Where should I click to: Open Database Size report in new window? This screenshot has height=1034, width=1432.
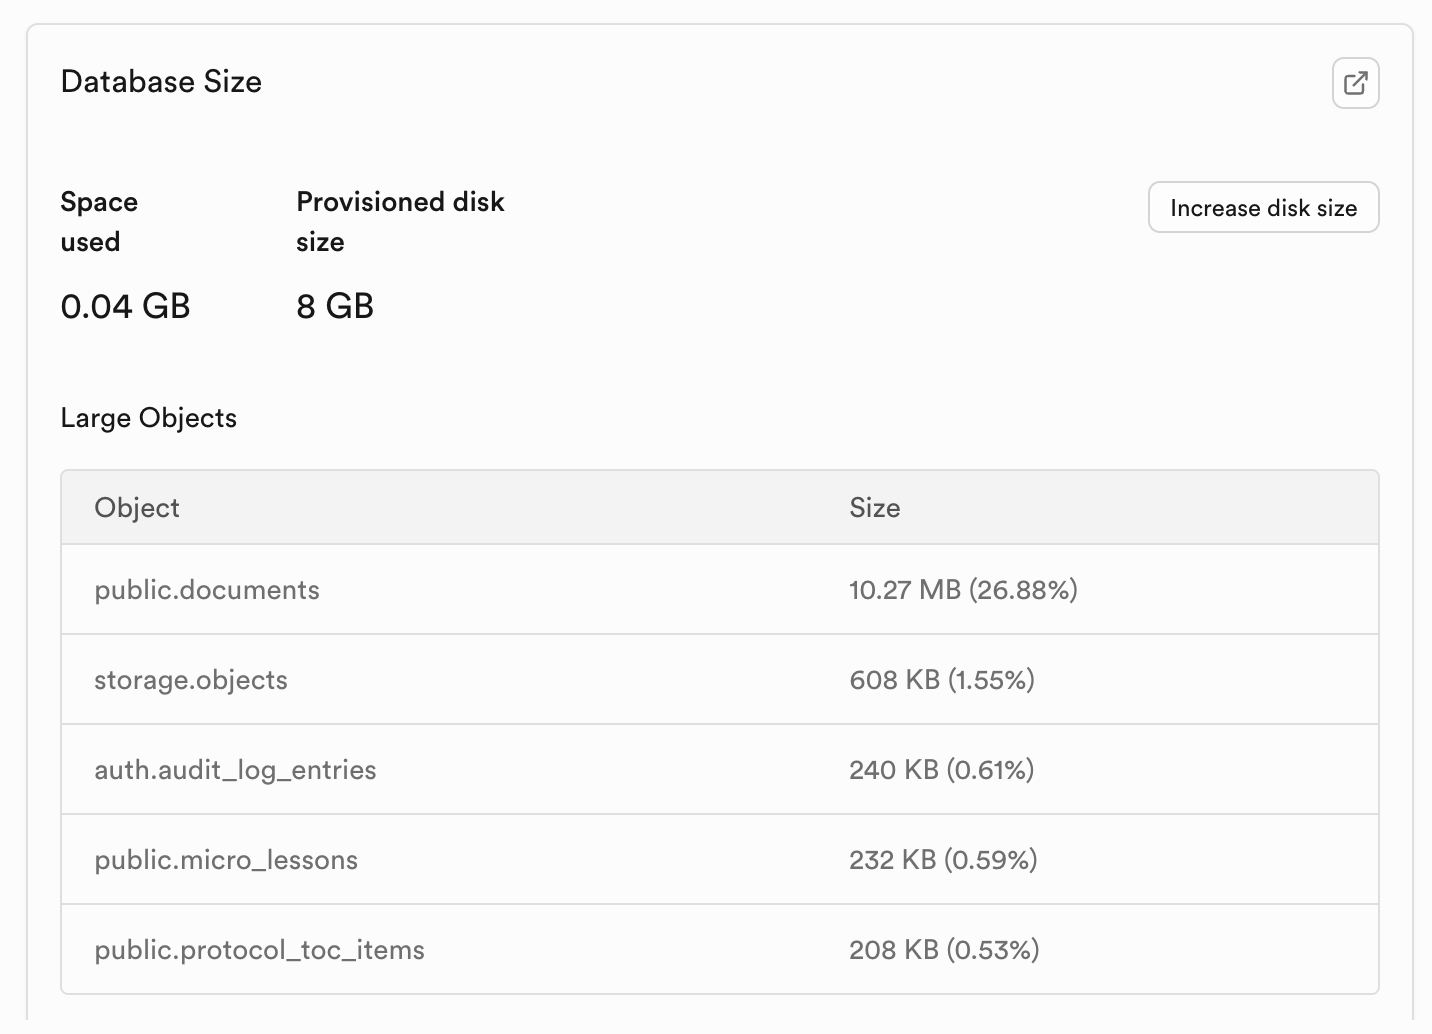click(x=1355, y=83)
